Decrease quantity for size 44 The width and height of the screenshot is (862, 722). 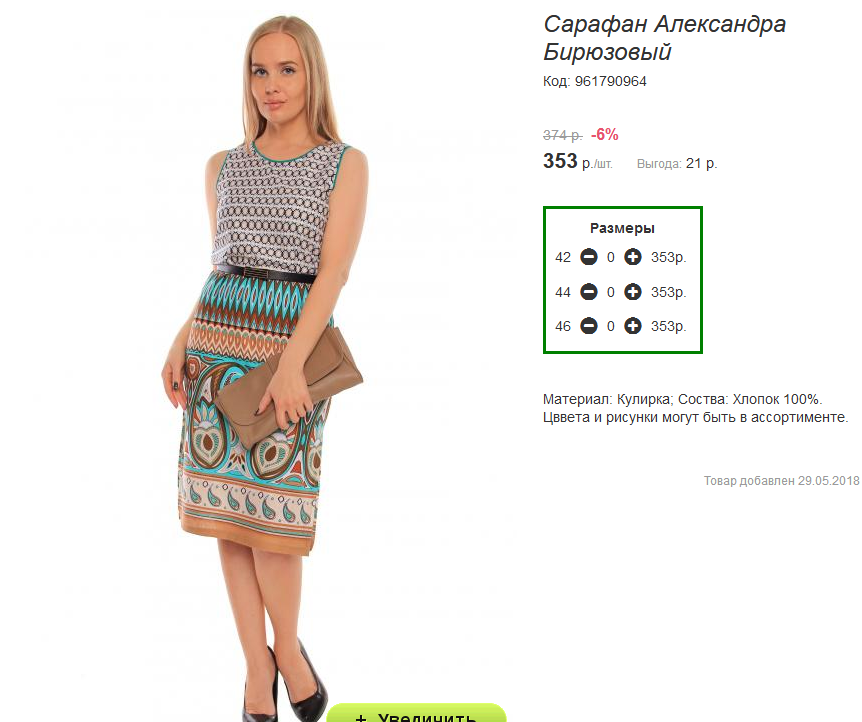click(589, 292)
